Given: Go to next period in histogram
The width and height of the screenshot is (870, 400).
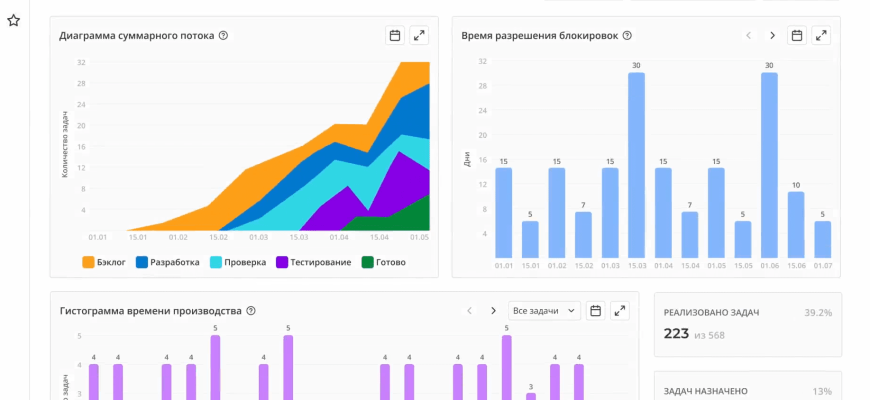Looking at the screenshot, I should (x=493, y=311).
